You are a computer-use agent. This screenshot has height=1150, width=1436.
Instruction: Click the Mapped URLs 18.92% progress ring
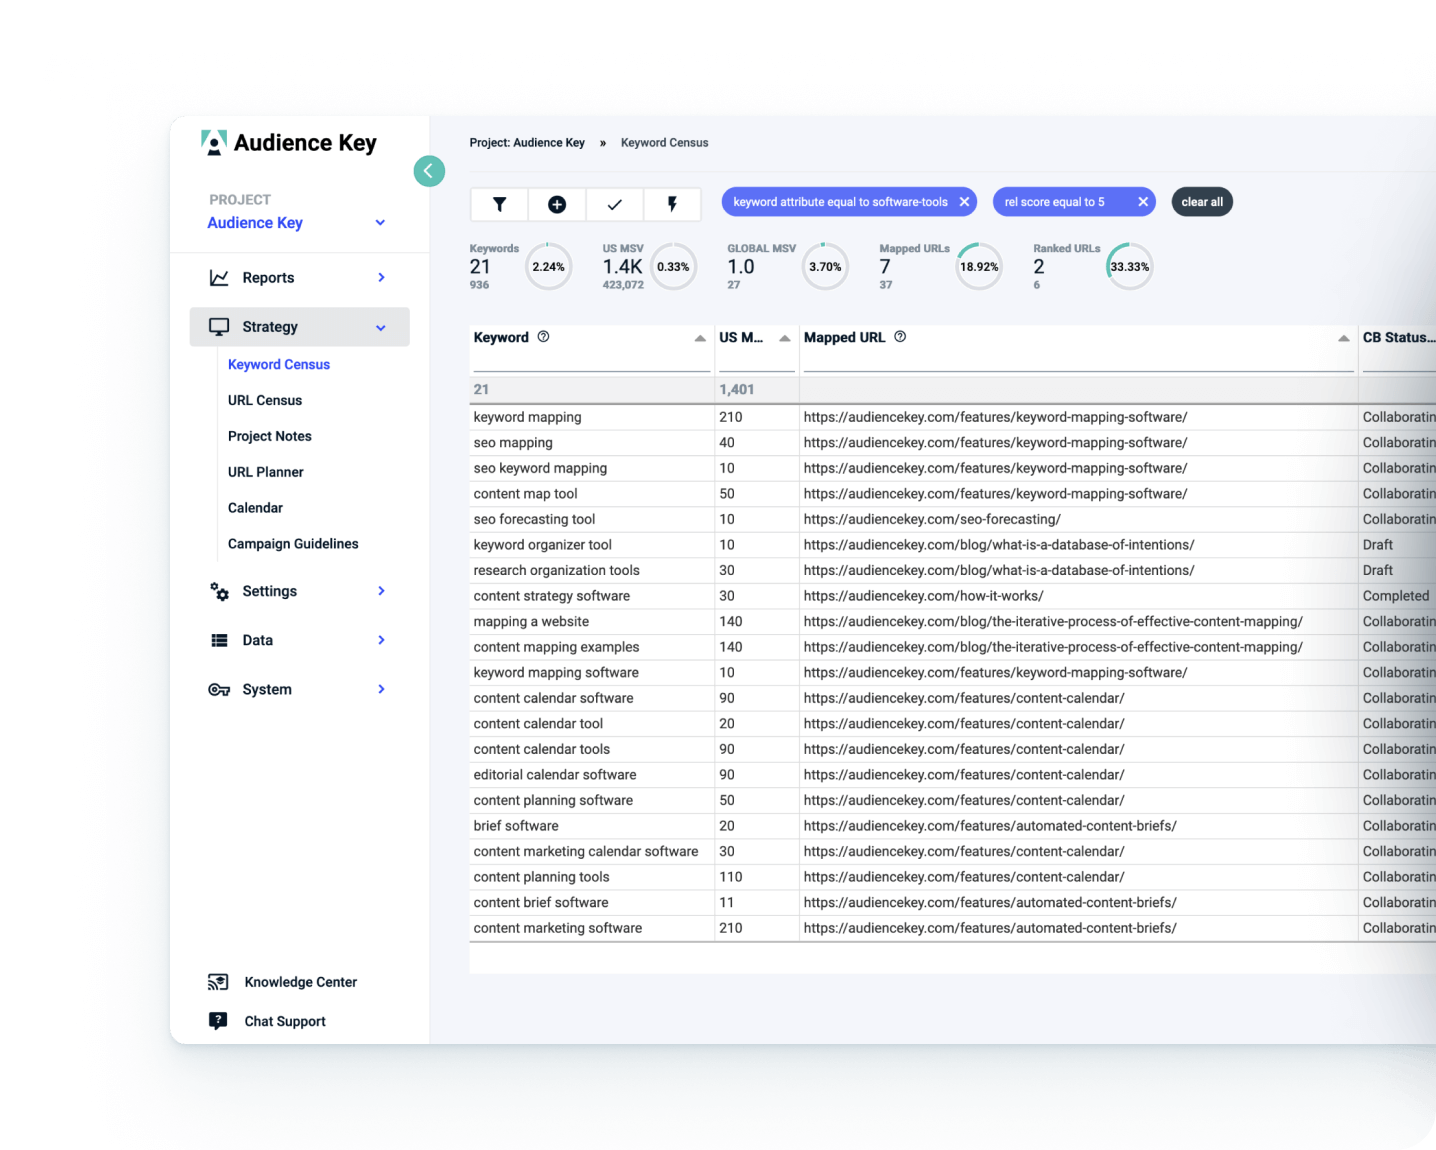point(978,267)
